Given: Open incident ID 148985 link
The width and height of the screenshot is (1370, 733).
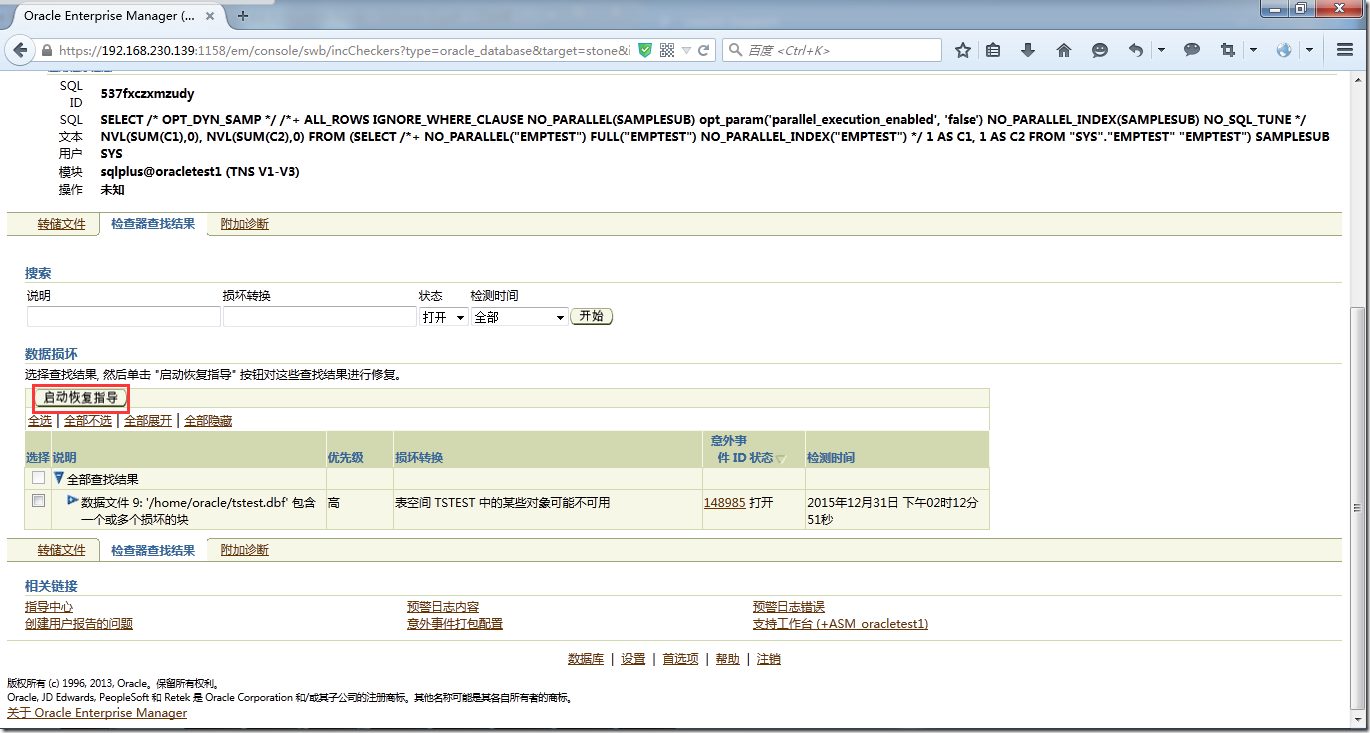Looking at the screenshot, I should coord(724,503).
